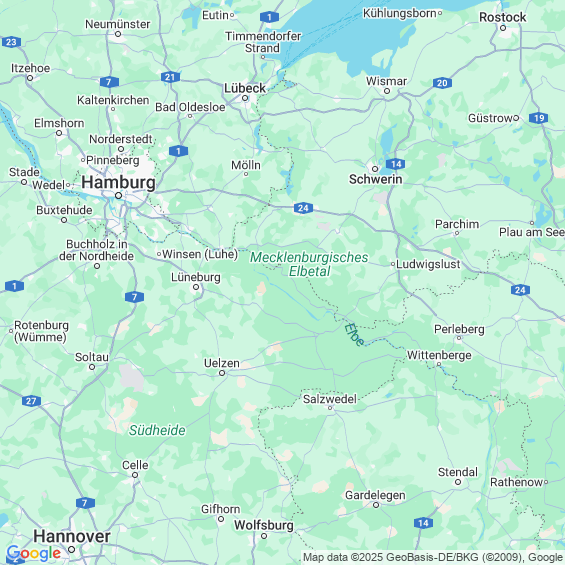Select the A27 highway shield west of Soltau
The width and height of the screenshot is (565, 565).
[x=31, y=401]
